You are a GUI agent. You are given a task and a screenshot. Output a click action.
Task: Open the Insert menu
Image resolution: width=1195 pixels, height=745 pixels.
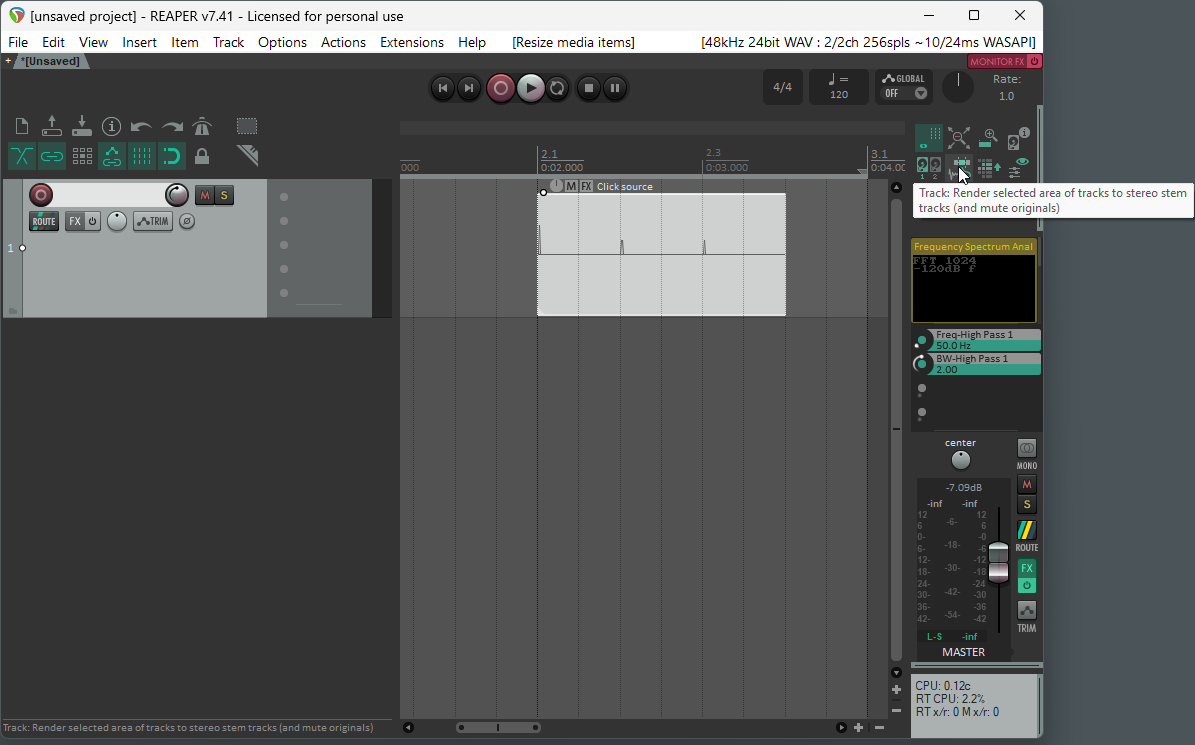[139, 42]
